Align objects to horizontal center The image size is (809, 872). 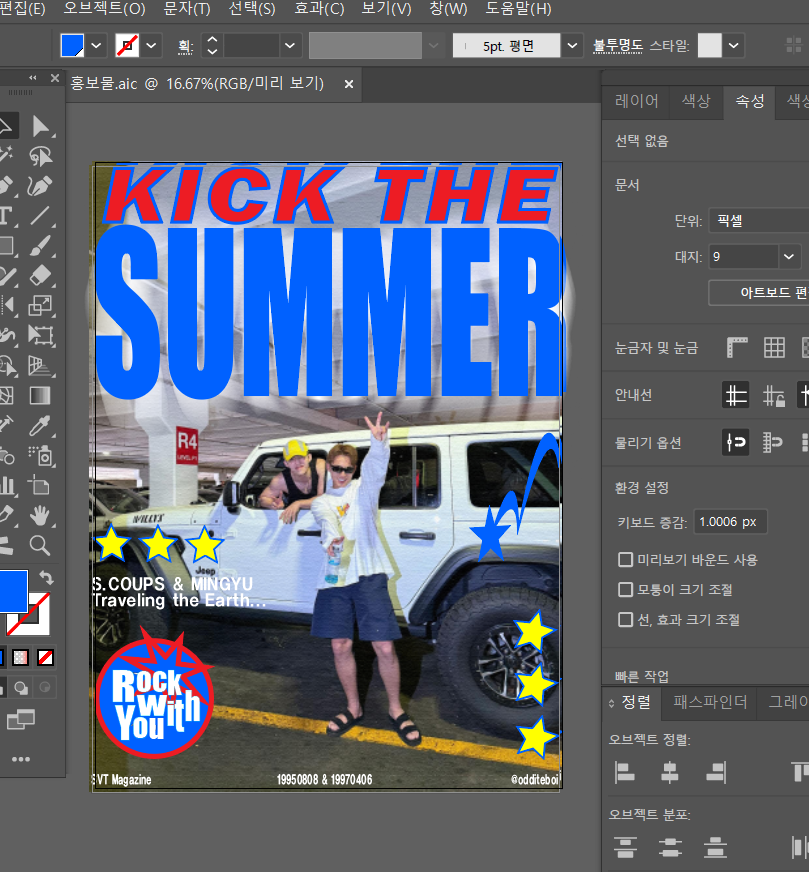669,772
